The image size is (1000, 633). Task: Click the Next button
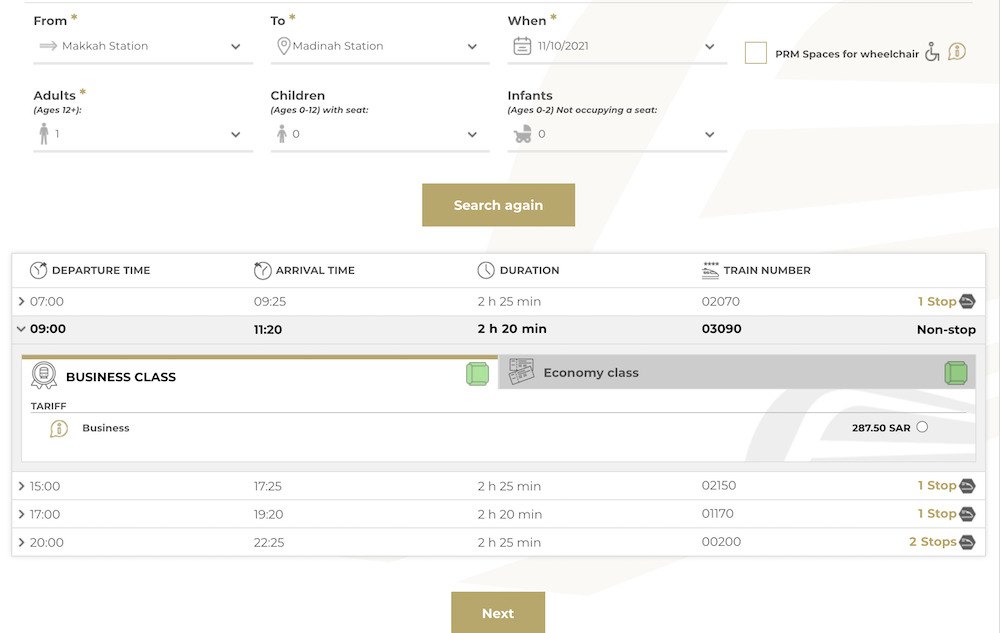tap(498, 613)
